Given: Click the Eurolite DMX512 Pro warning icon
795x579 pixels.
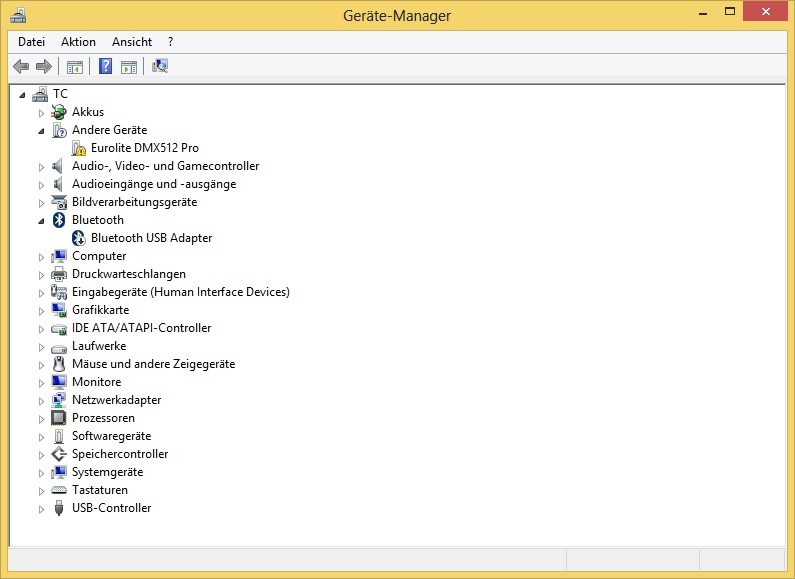Looking at the screenshot, I should coord(79,148).
